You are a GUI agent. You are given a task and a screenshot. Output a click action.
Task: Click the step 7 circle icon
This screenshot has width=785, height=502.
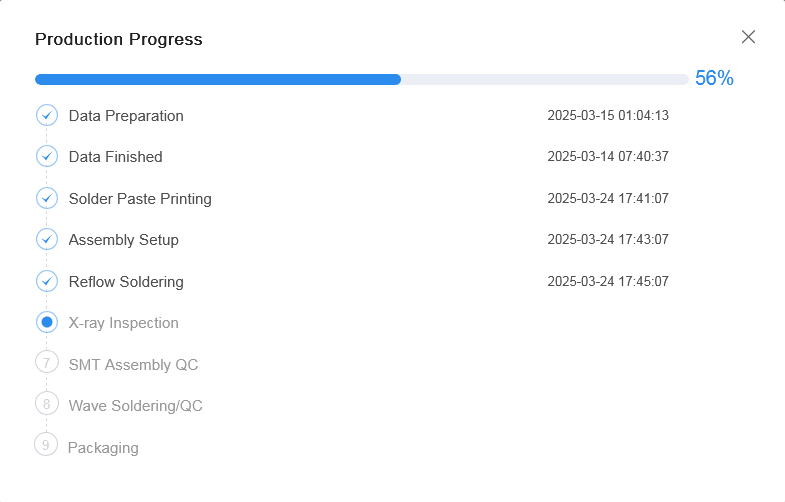47,362
